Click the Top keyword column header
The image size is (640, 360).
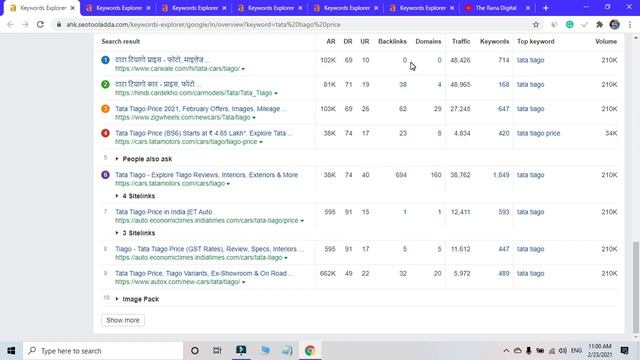pyautogui.click(x=536, y=41)
